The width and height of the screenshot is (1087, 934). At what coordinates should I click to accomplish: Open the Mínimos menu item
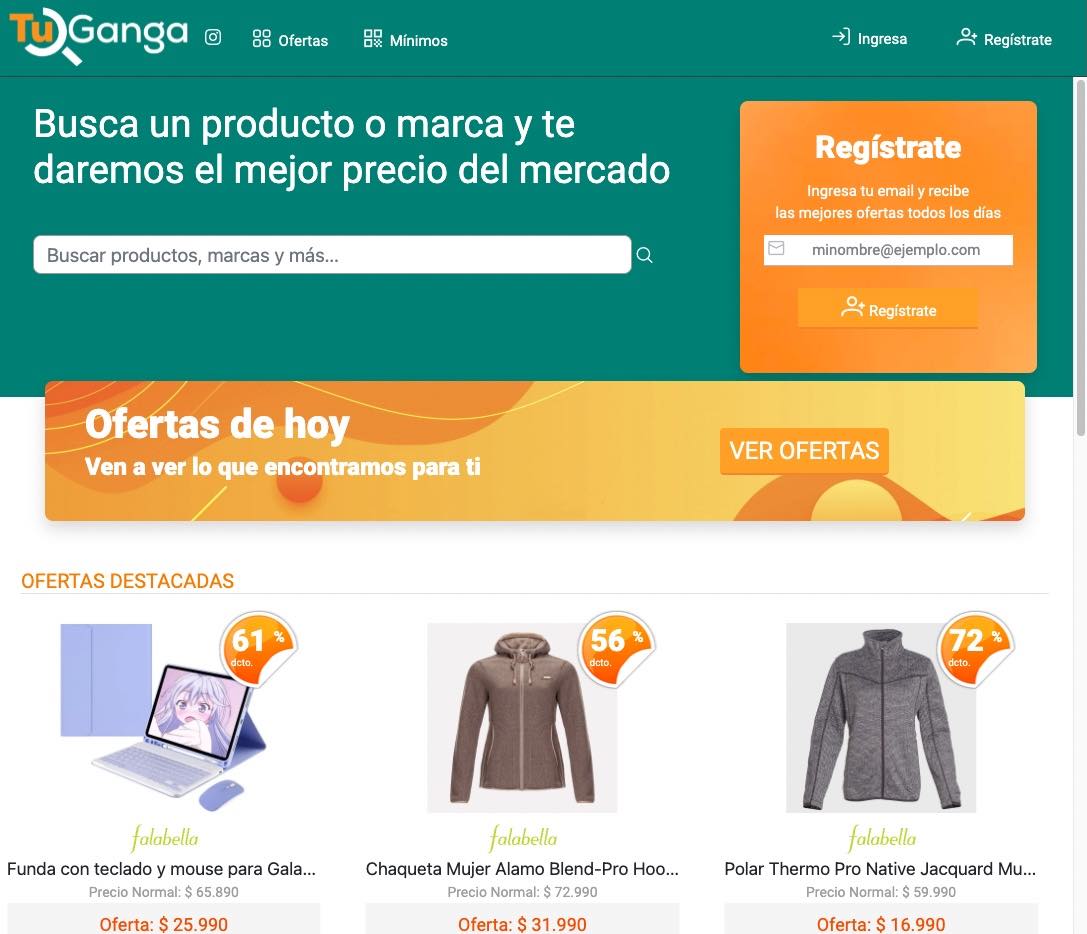tap(406, 40)
